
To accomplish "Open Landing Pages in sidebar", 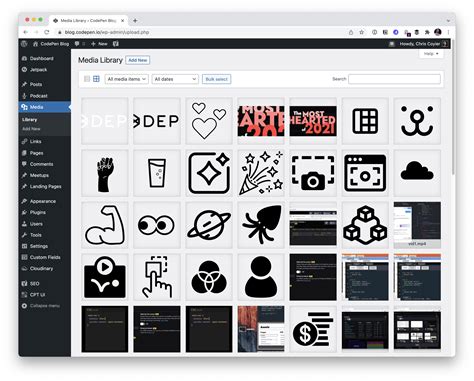I will 45,186.
